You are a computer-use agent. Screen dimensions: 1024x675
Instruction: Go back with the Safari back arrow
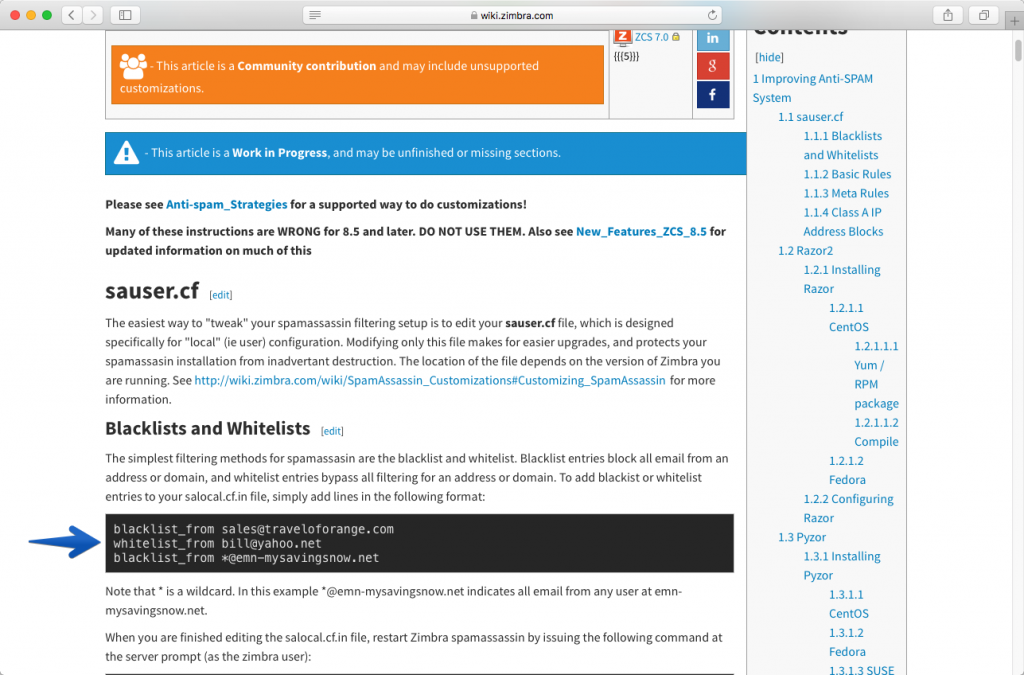click(x=71, y=15)
